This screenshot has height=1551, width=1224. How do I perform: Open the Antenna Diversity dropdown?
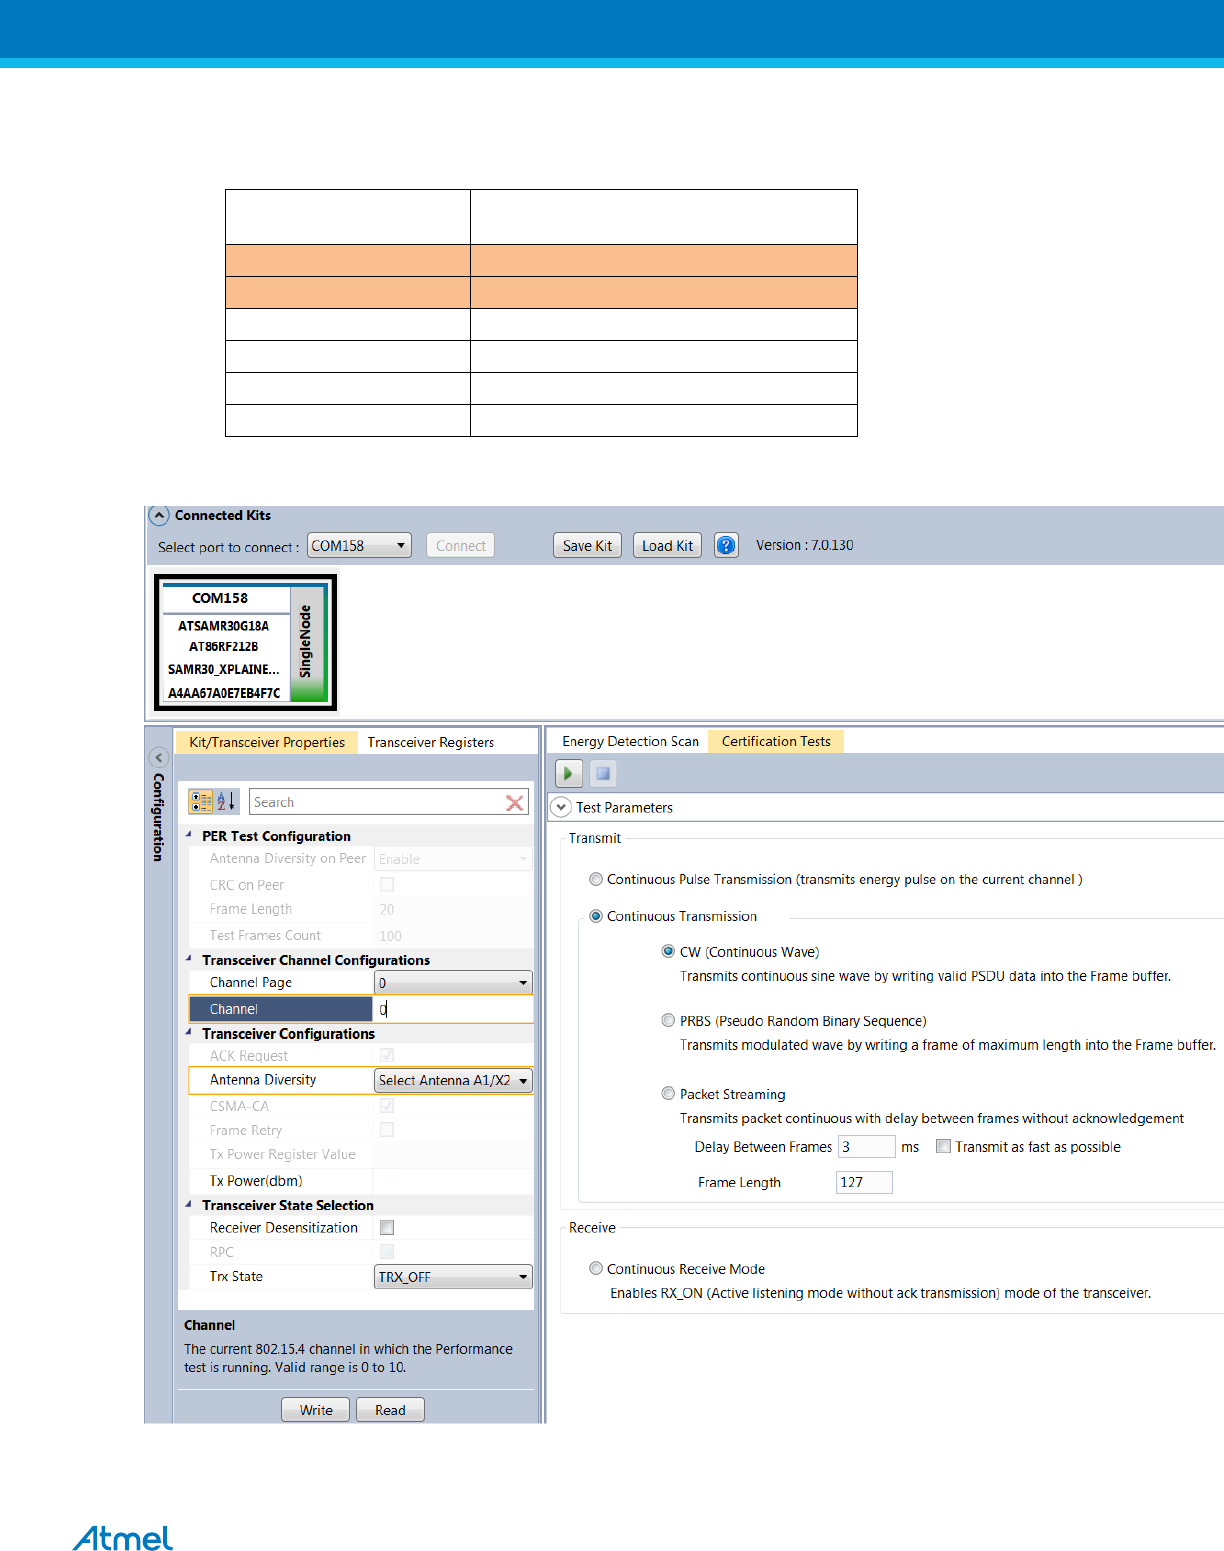point(453,1080)
